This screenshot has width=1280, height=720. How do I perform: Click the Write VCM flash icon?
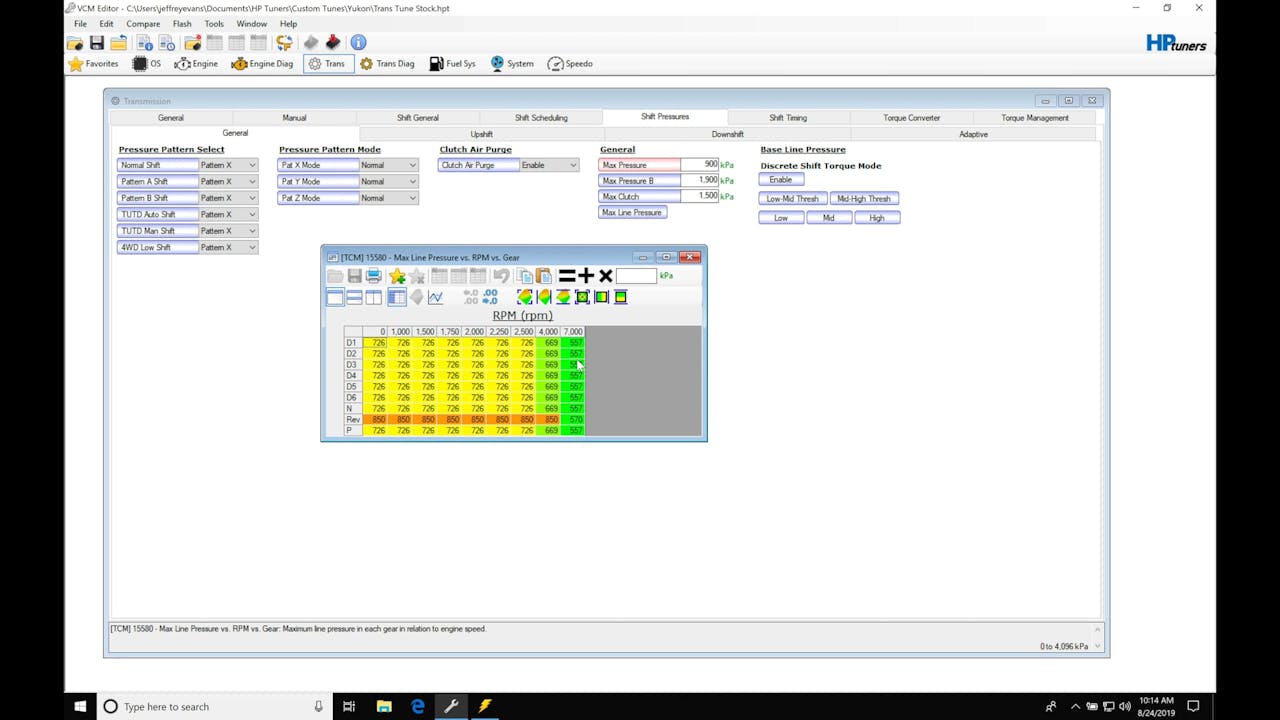pyautogui.click(x=333, y=42)
